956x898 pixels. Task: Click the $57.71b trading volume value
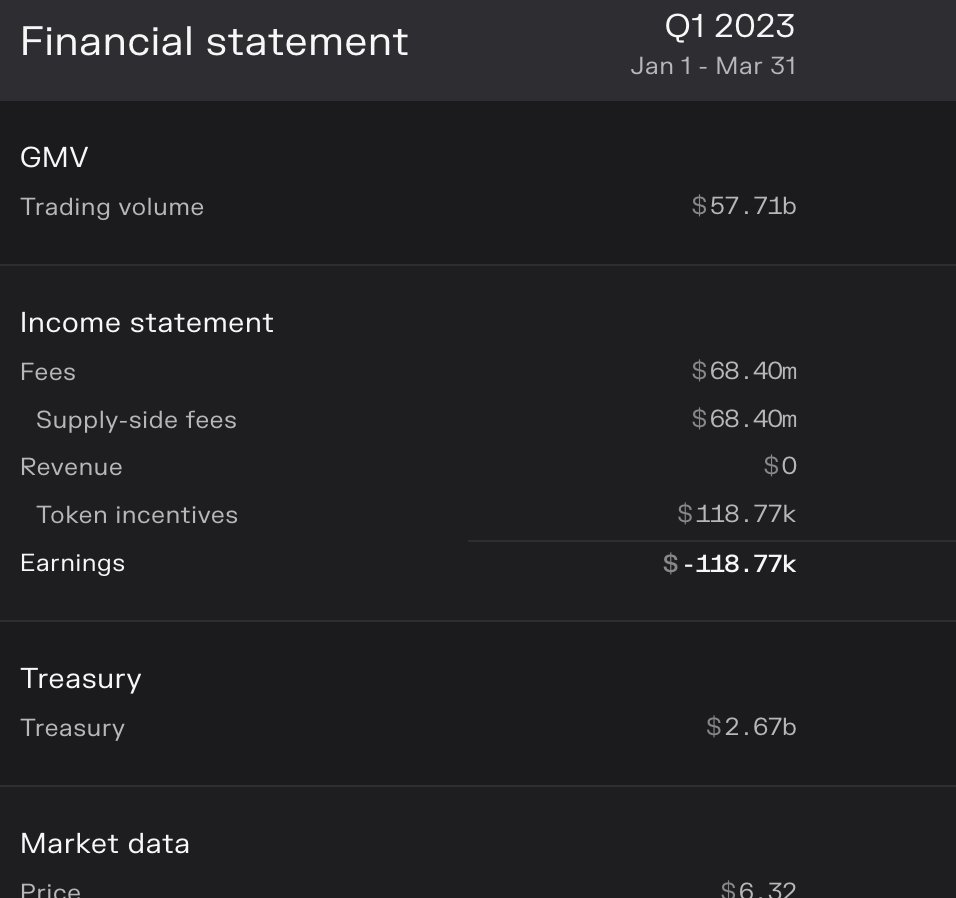(x=744, y=206)
